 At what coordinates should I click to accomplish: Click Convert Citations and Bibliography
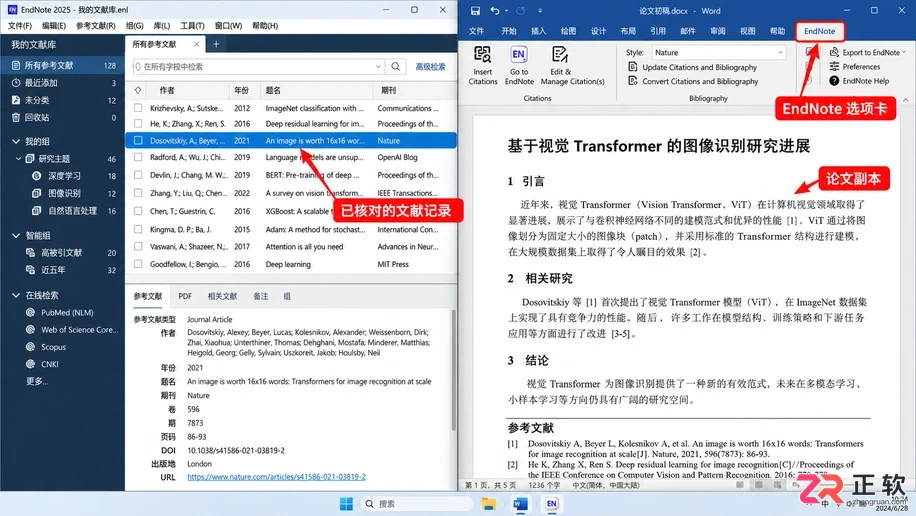693,81
